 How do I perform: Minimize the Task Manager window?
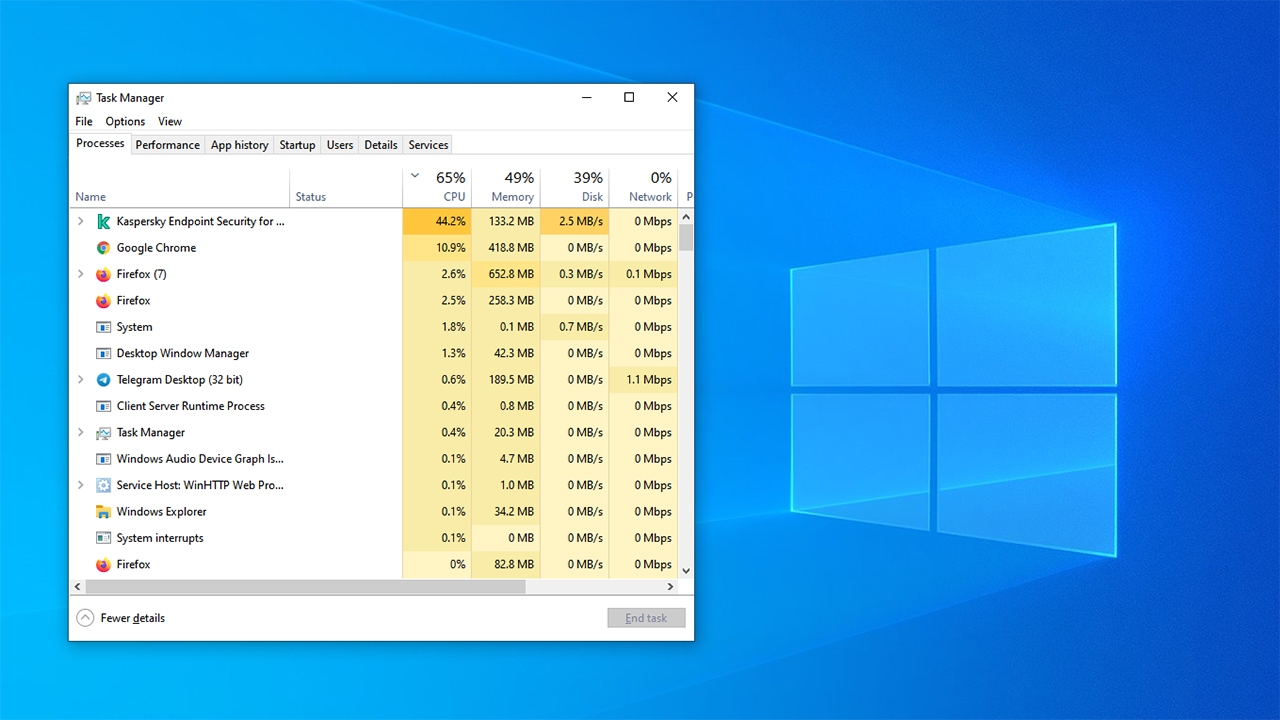[x=586, y=97]
